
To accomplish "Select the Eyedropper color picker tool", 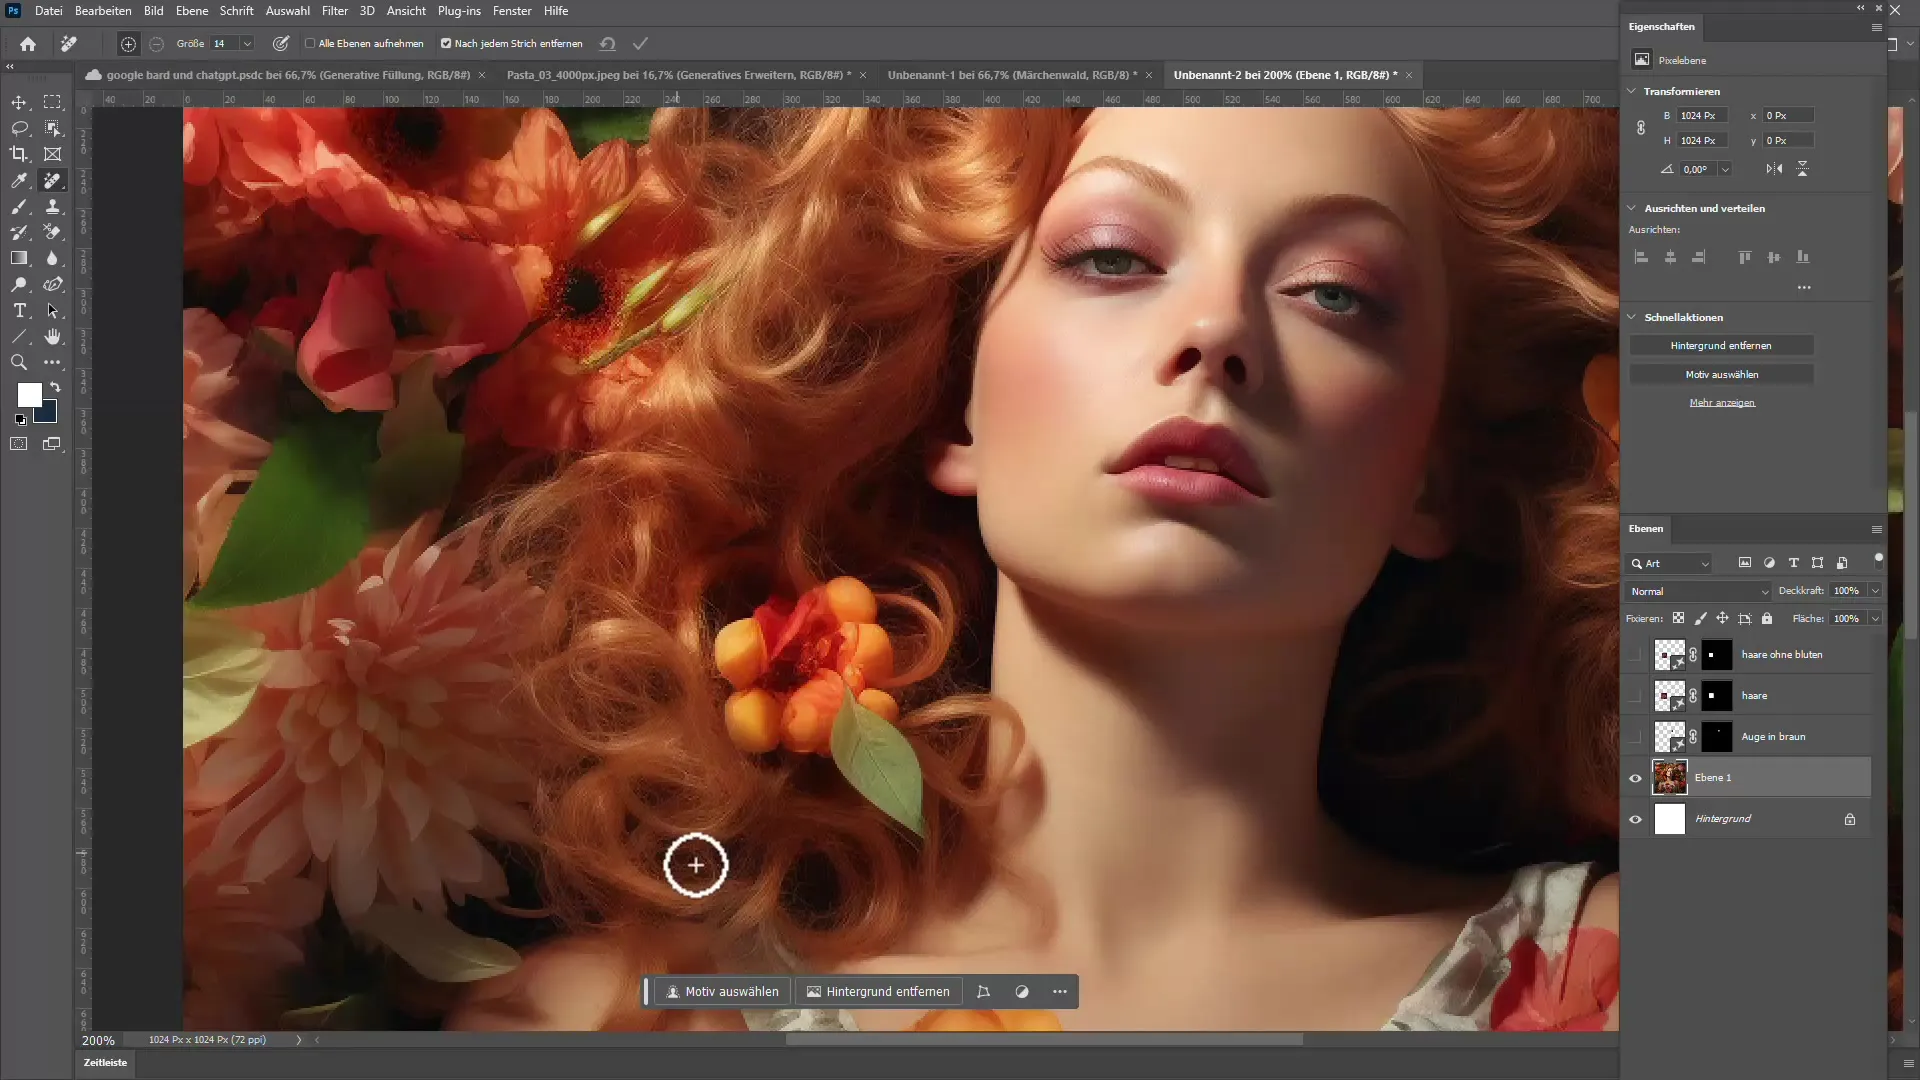I will (18, 181).
